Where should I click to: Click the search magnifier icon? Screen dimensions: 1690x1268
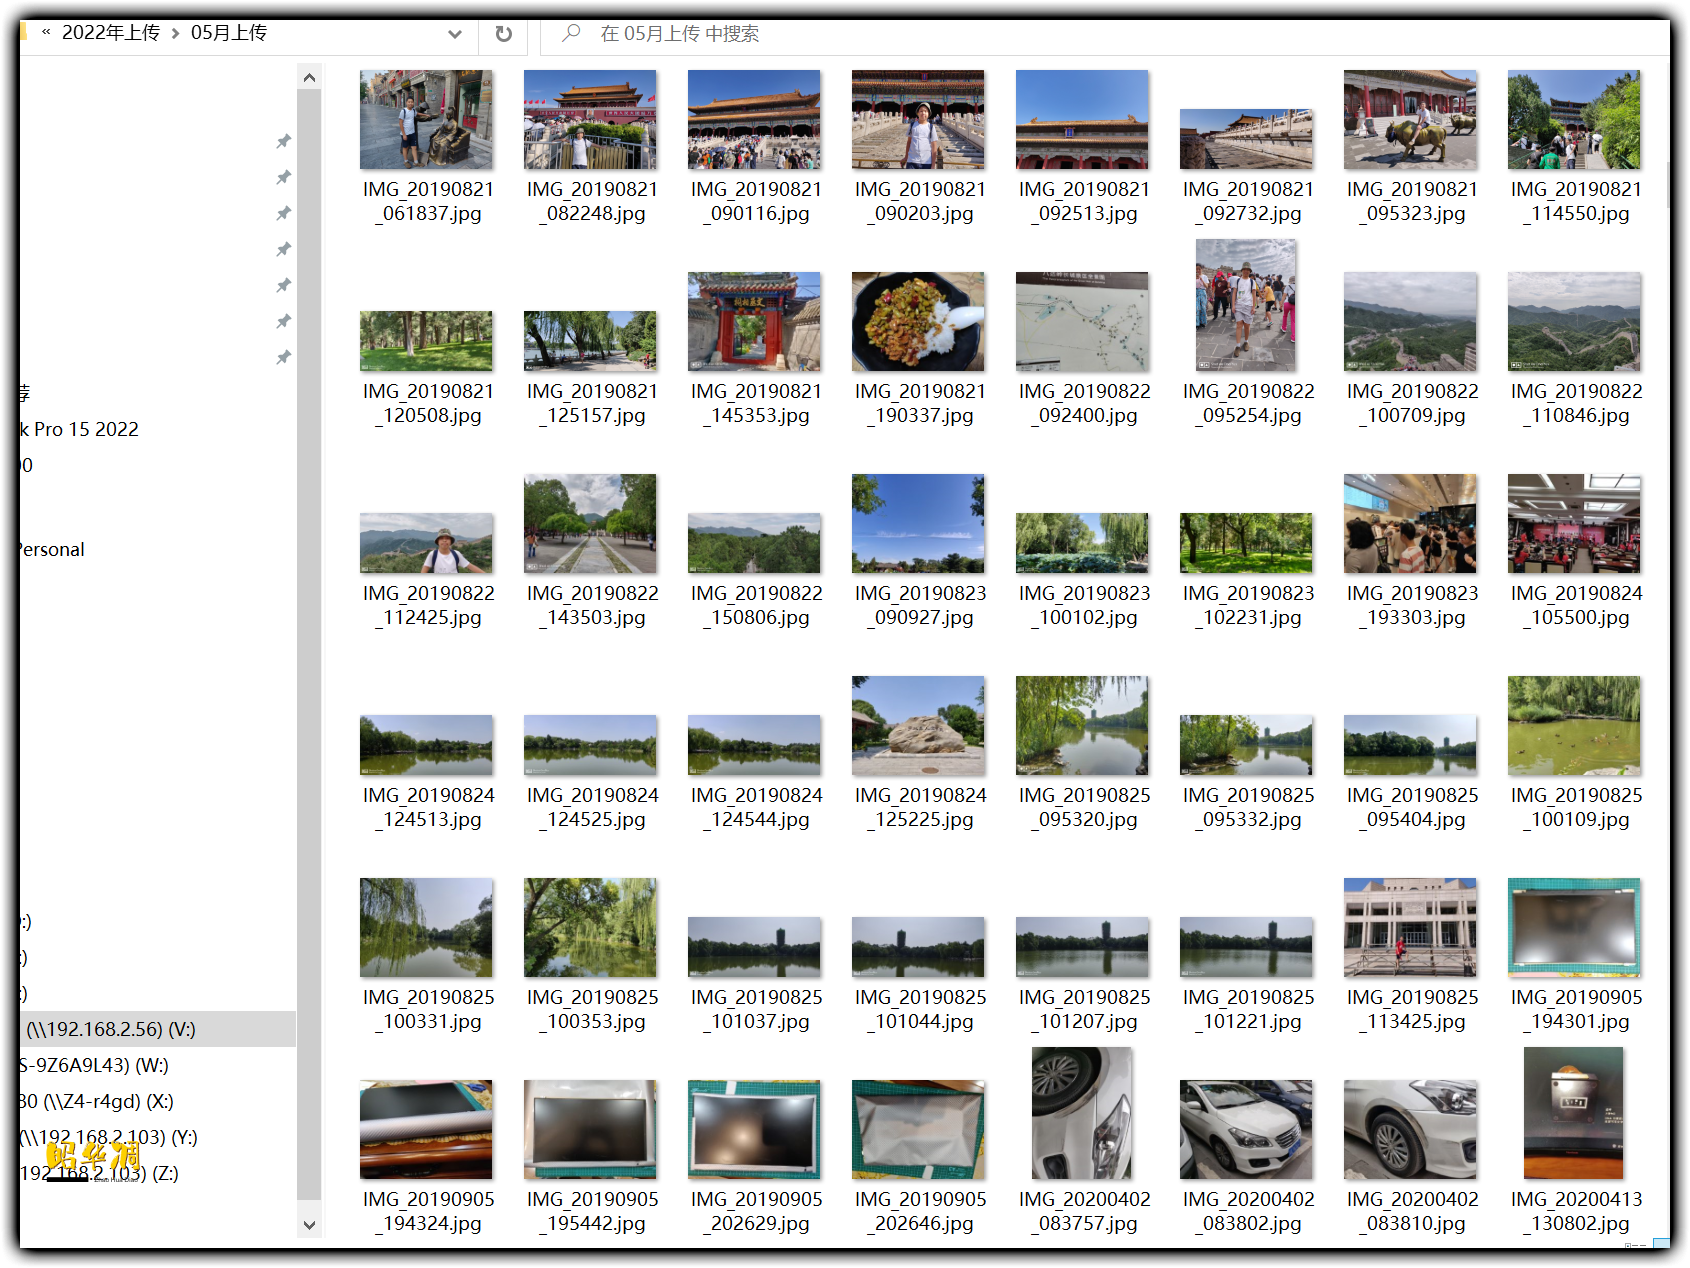point(571,33)
